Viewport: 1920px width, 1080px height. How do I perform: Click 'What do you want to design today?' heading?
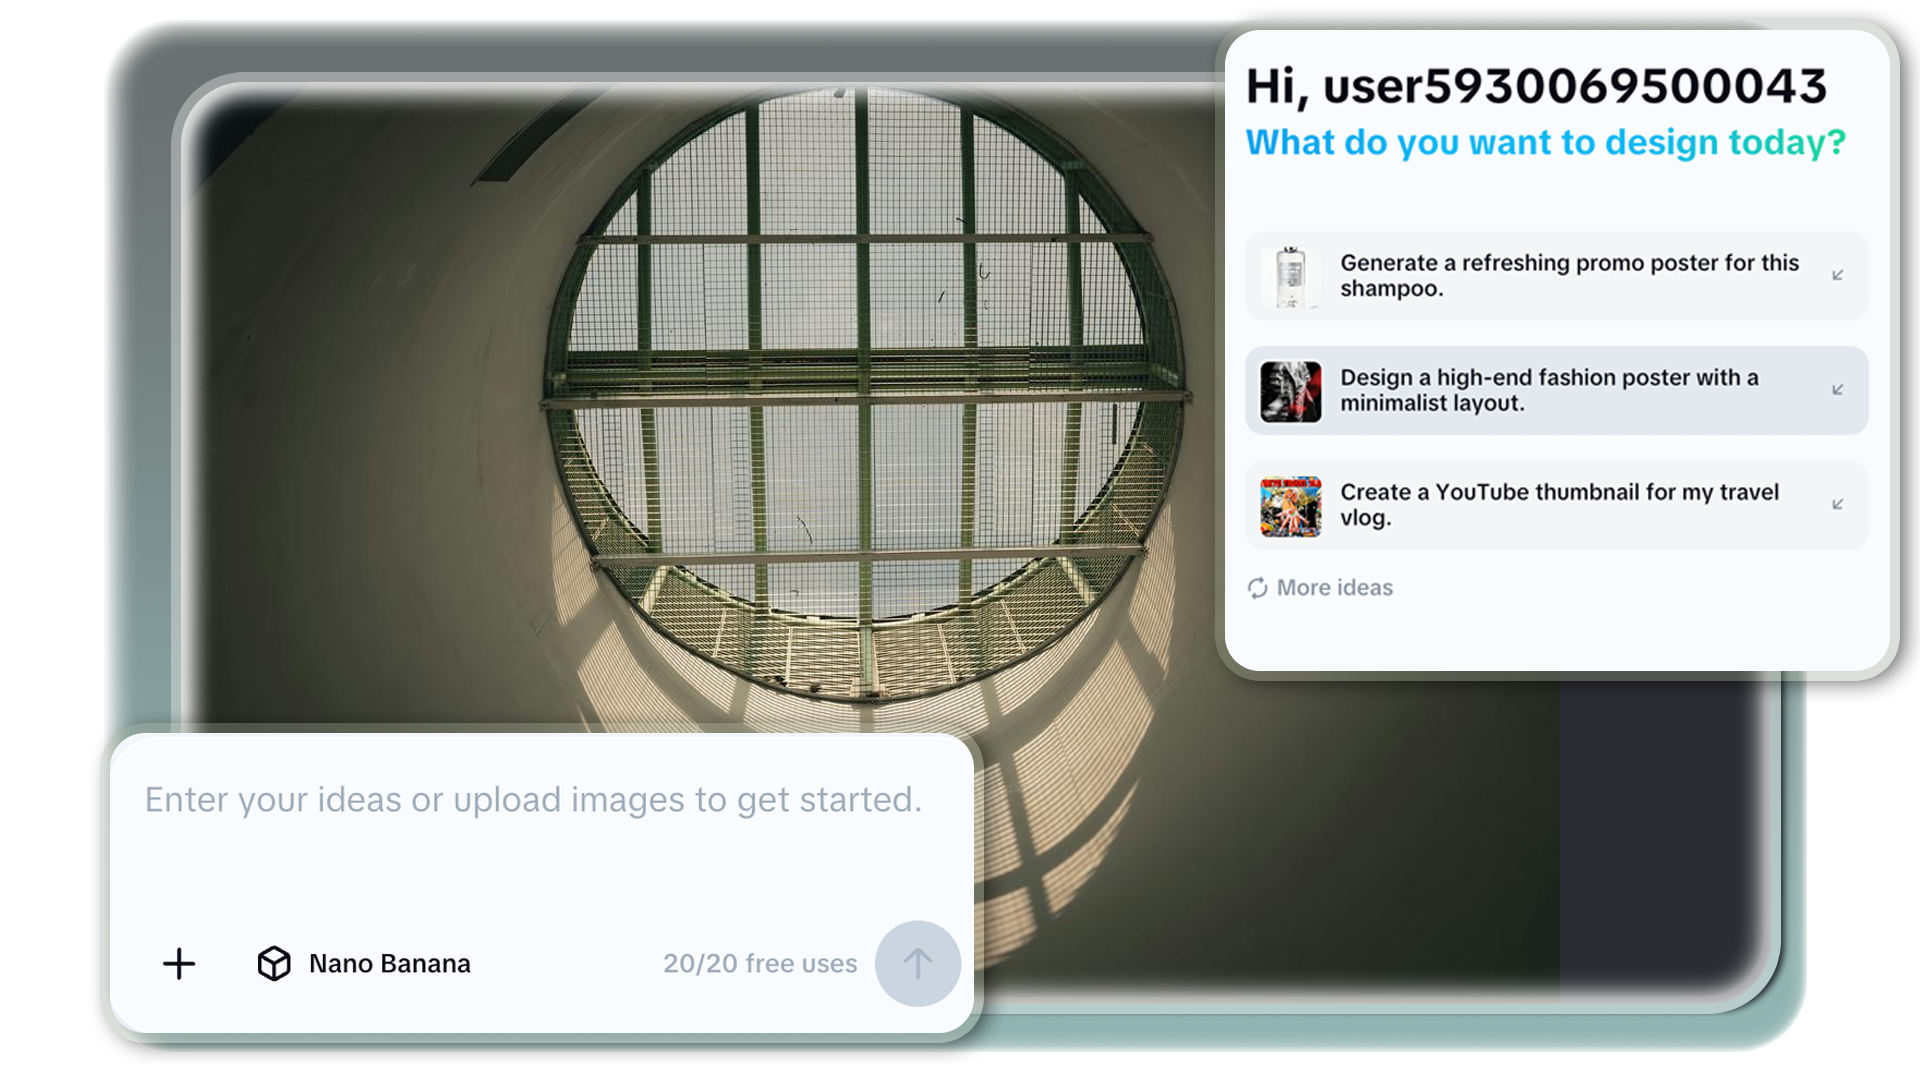click(x=1545, y=143)
